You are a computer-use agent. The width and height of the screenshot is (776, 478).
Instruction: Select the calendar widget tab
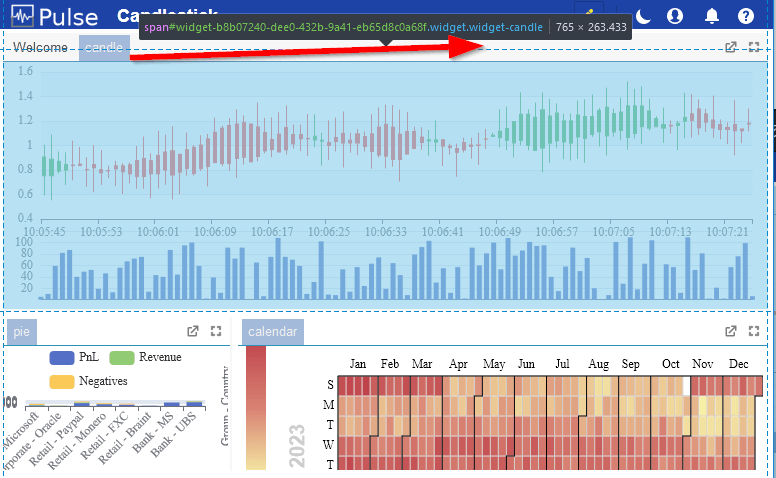coord(273,332)
